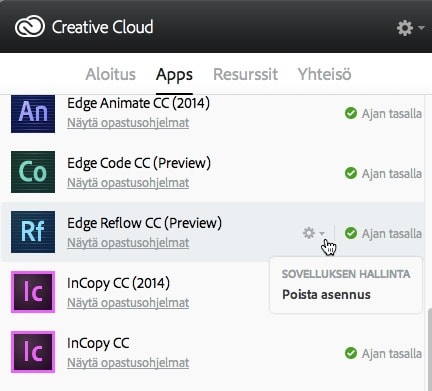Choose Poista asennus from the popup menu
Image resolution: width=432 pixels, height=391 pixels.
[x=326, y=295]
